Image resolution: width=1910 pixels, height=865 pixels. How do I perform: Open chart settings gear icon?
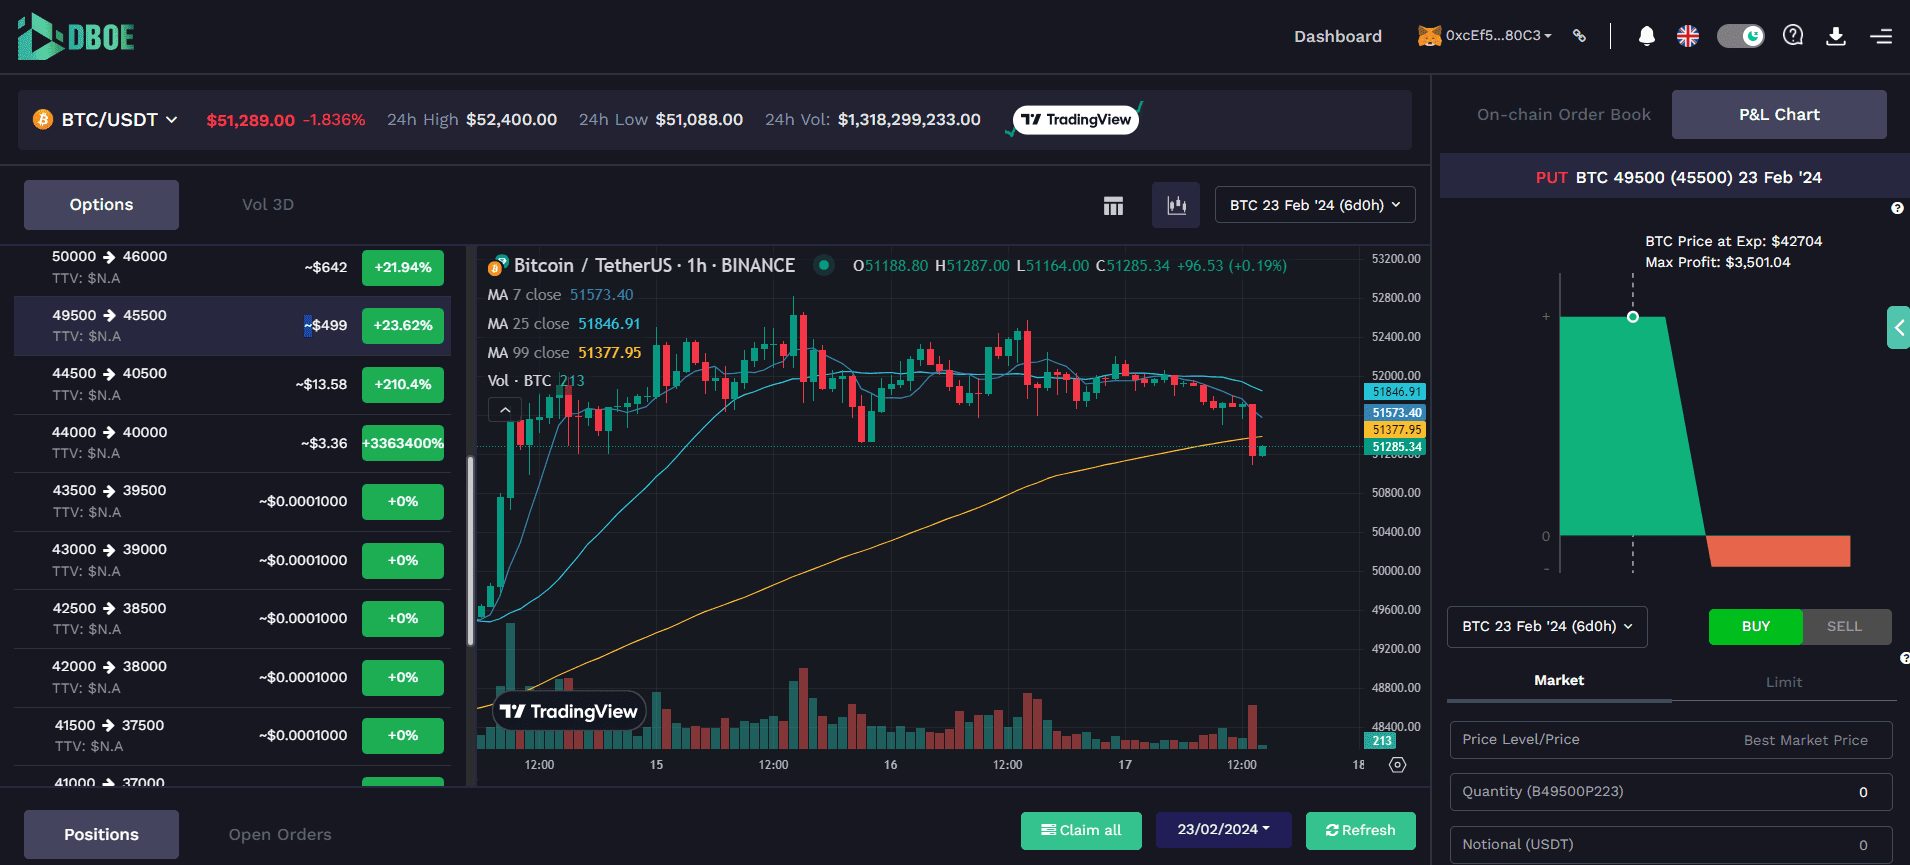[1397, 765]
